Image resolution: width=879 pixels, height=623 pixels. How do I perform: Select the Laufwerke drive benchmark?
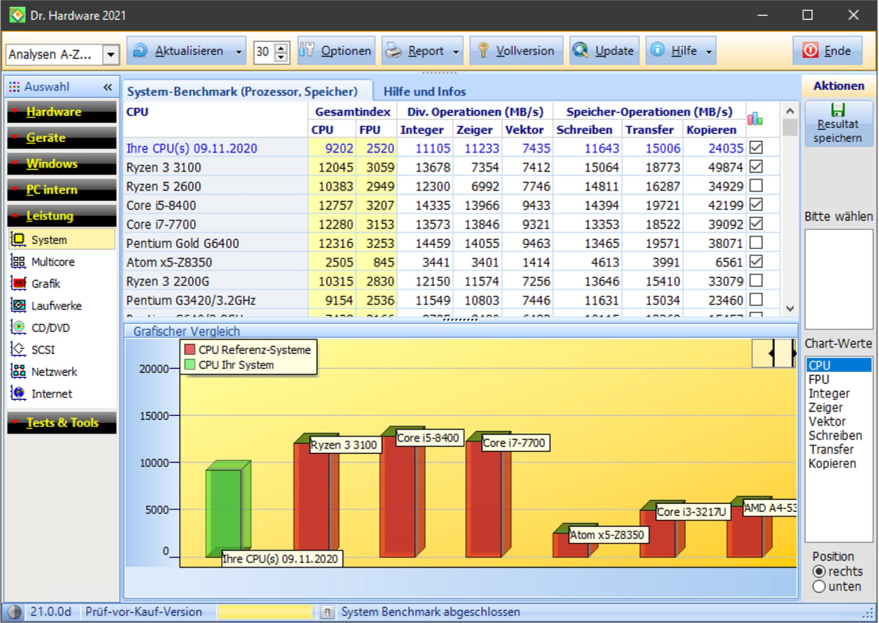coord(55,306)
